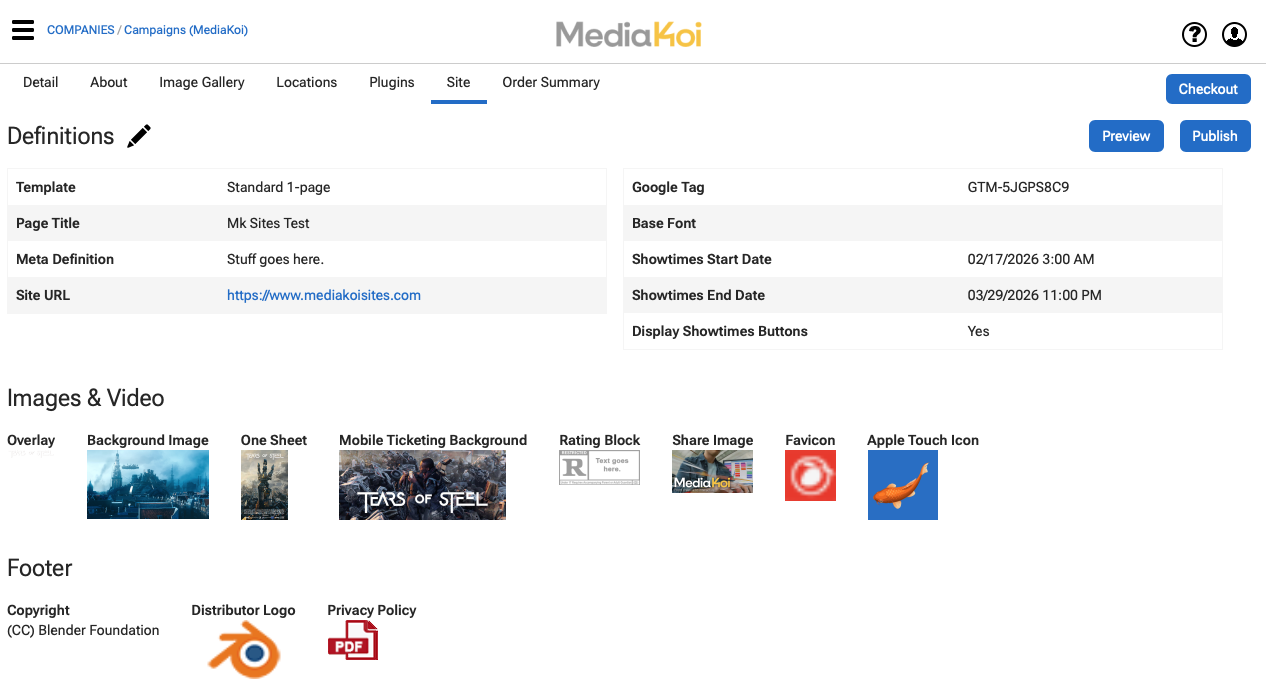Click the Footer heading
The height and width of the screenshot is (693, 1266).
click(40, 568)
